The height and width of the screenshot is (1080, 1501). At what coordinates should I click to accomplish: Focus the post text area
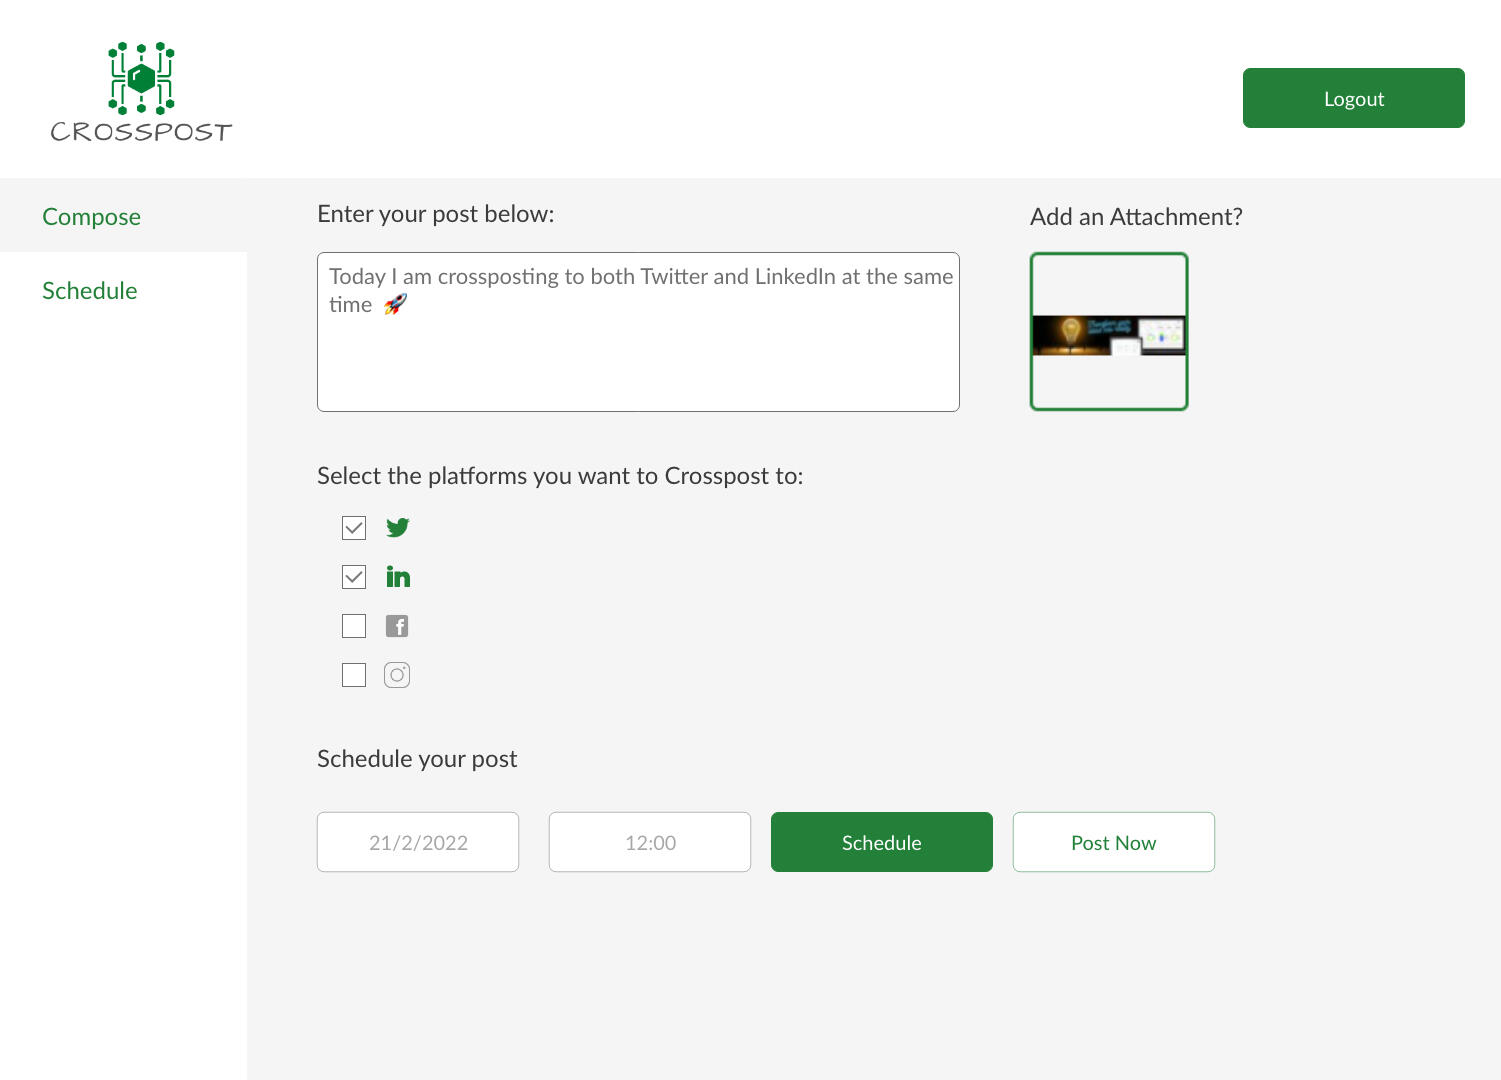click(x=638, y=360)
